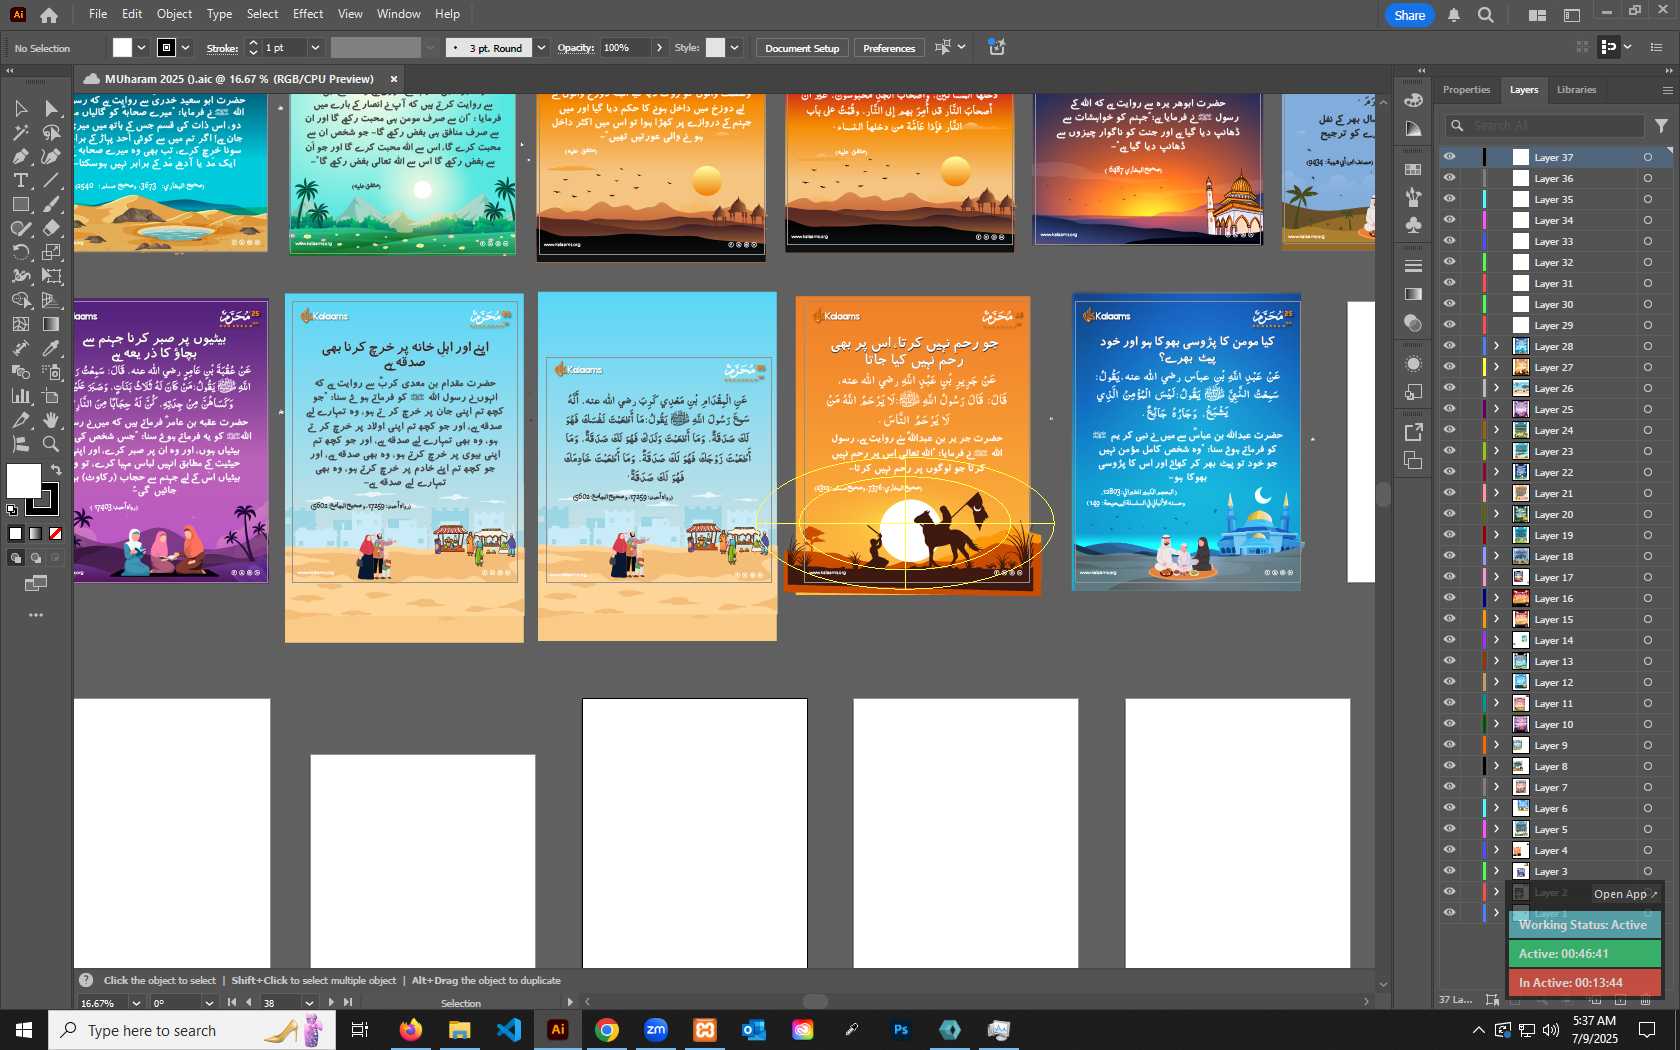Swap fill and stroke colors

[57, 470]
